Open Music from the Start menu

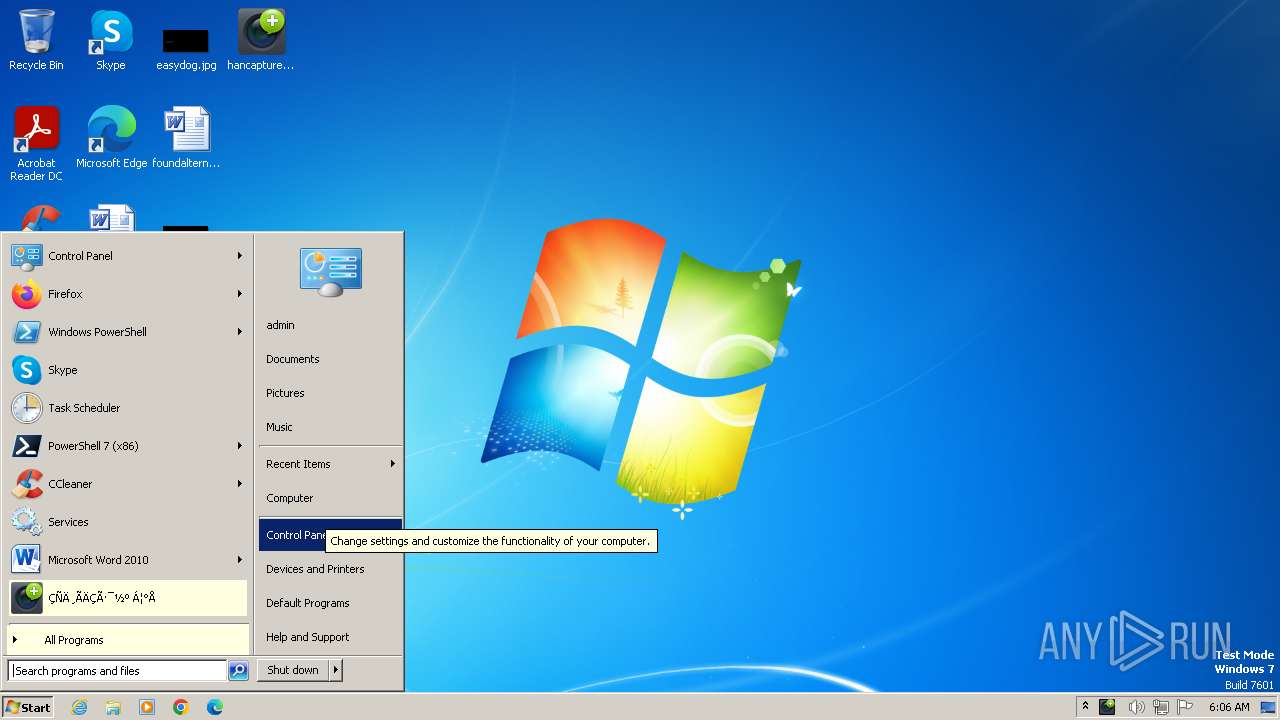pyautogui.click(x=330, y=427)
